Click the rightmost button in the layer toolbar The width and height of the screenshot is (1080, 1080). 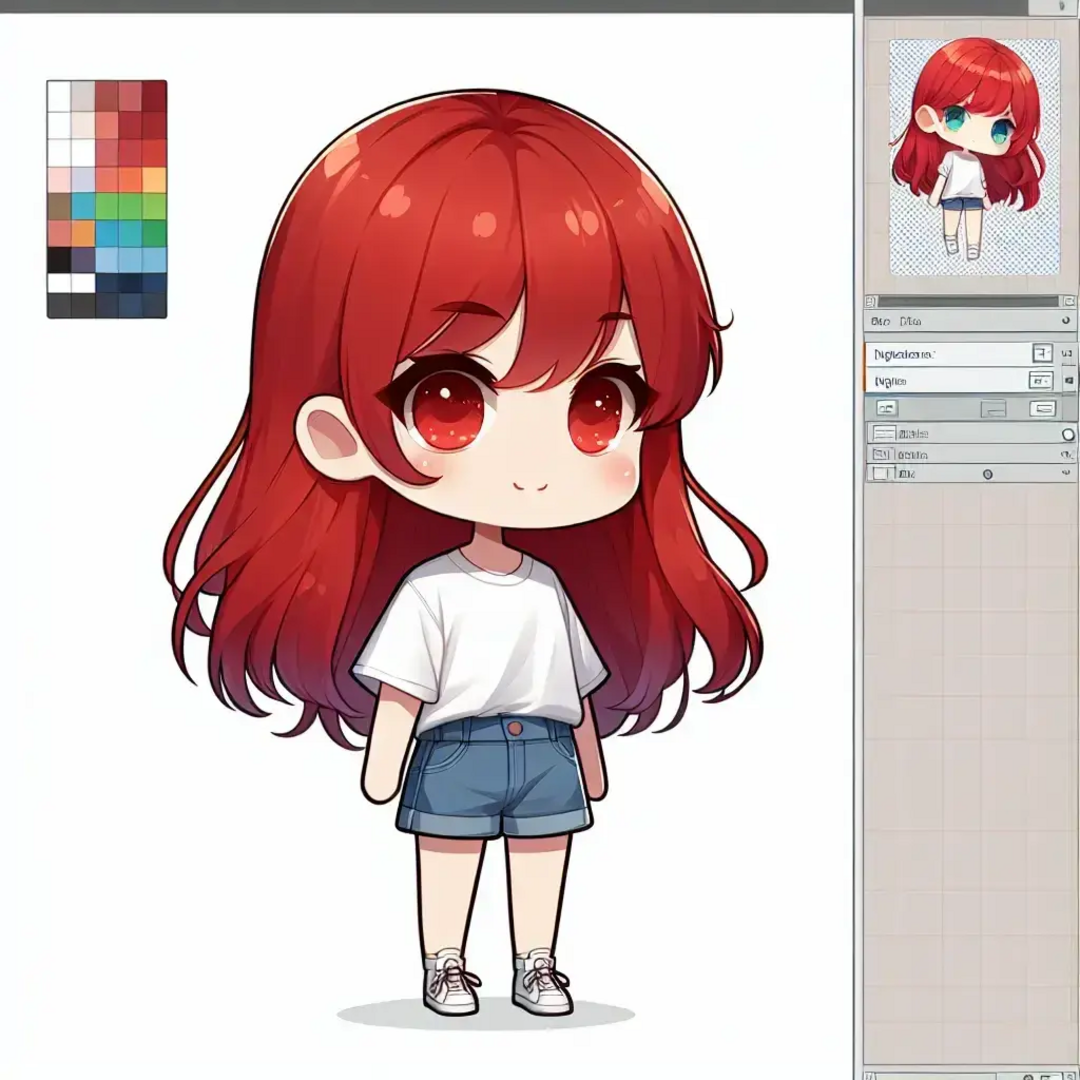coord(1042,408)
